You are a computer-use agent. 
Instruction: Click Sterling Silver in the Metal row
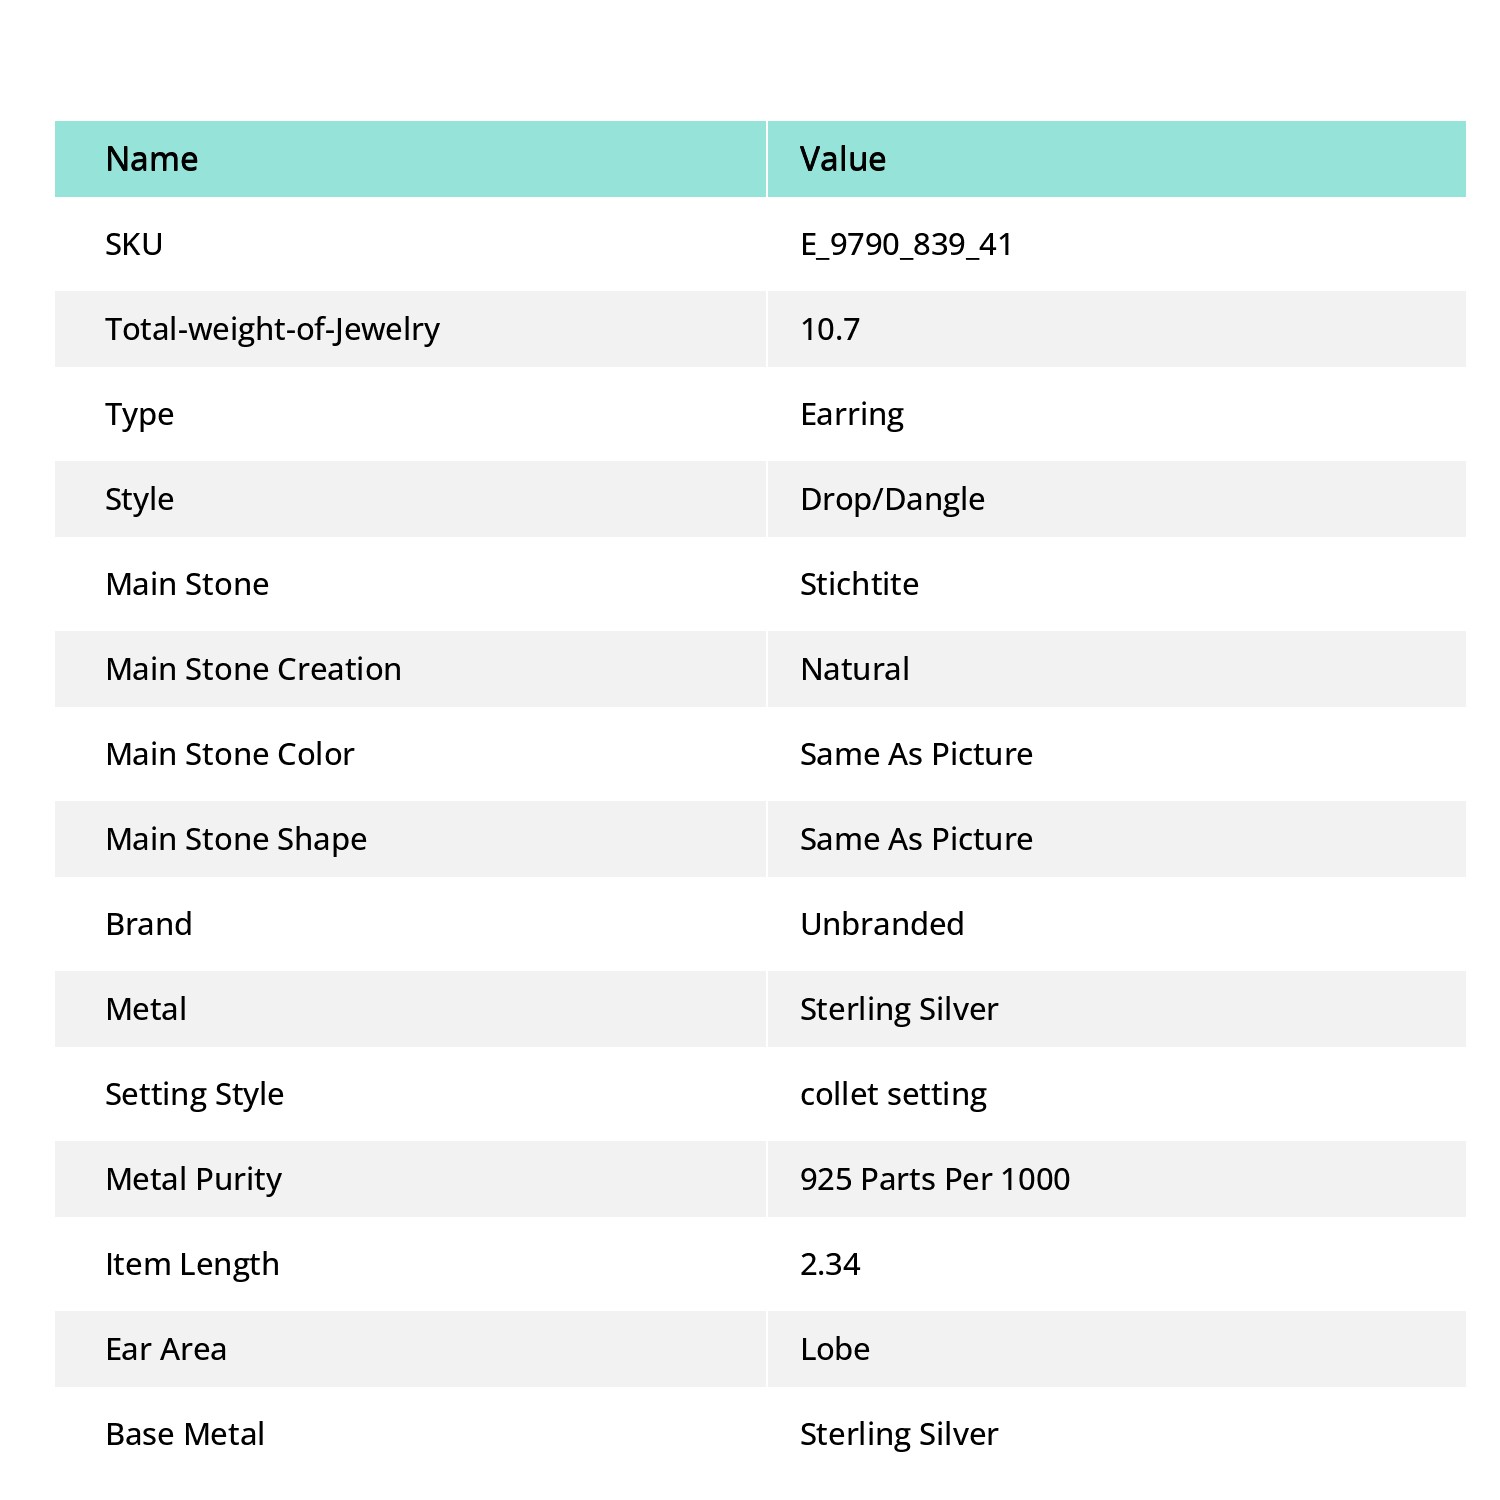coord(899,1009)
